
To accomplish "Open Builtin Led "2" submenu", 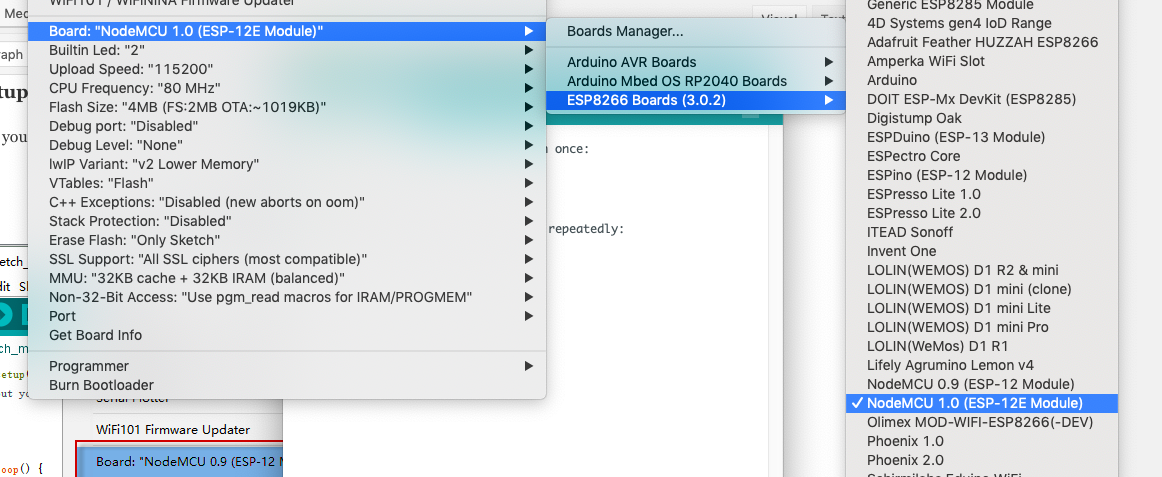I will [x=287, y=50].
